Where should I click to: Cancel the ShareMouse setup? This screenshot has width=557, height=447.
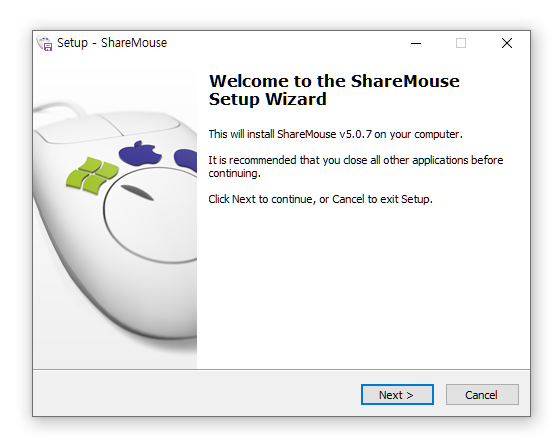pyautogui.click(x=482, y=394)
